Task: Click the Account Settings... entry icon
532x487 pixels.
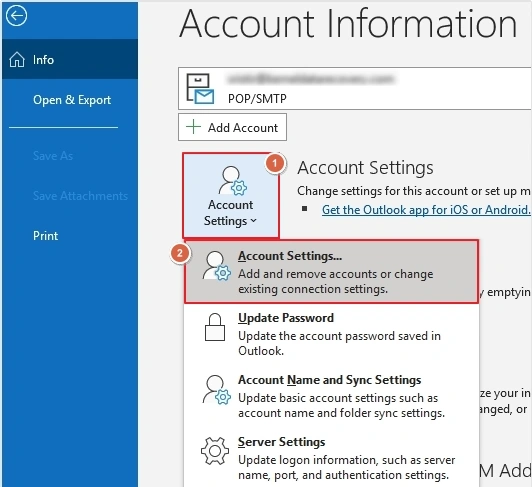Action: [216, 266]
